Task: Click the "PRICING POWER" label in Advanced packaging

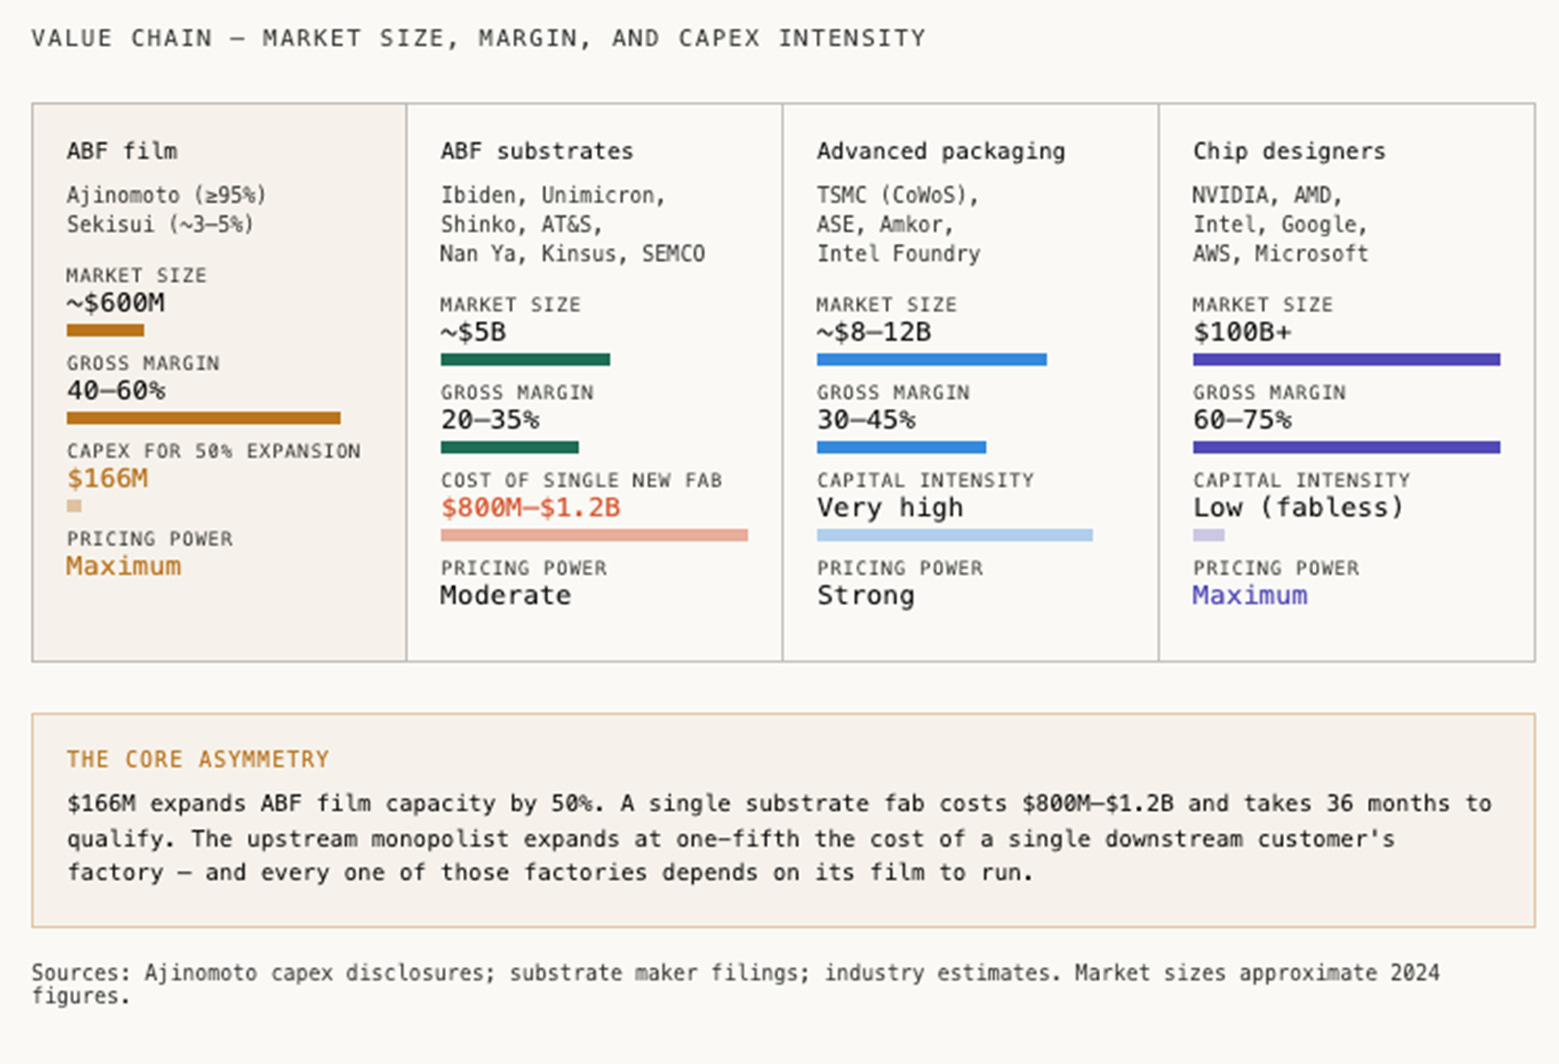Action: click(900, 568)
